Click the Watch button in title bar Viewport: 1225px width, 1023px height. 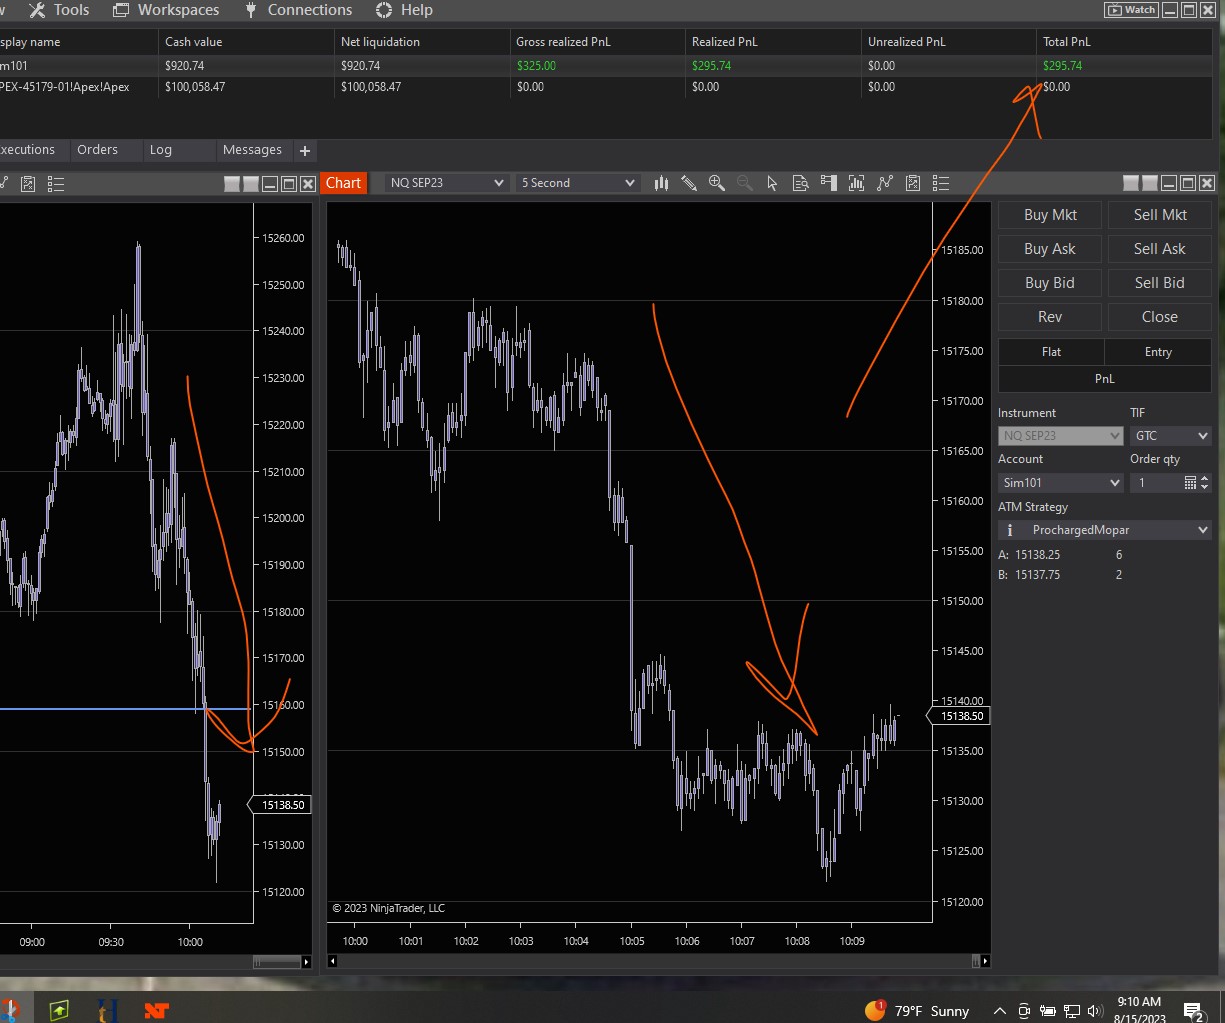(1130, 10)
